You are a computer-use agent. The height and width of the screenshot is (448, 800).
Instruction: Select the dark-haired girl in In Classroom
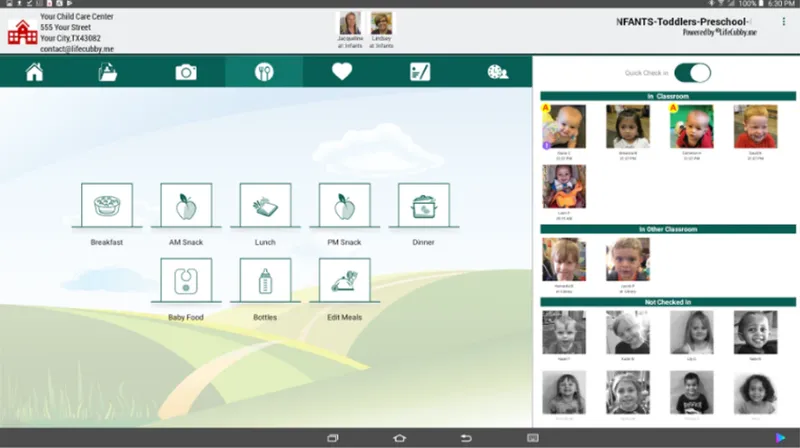pos(628,127)
